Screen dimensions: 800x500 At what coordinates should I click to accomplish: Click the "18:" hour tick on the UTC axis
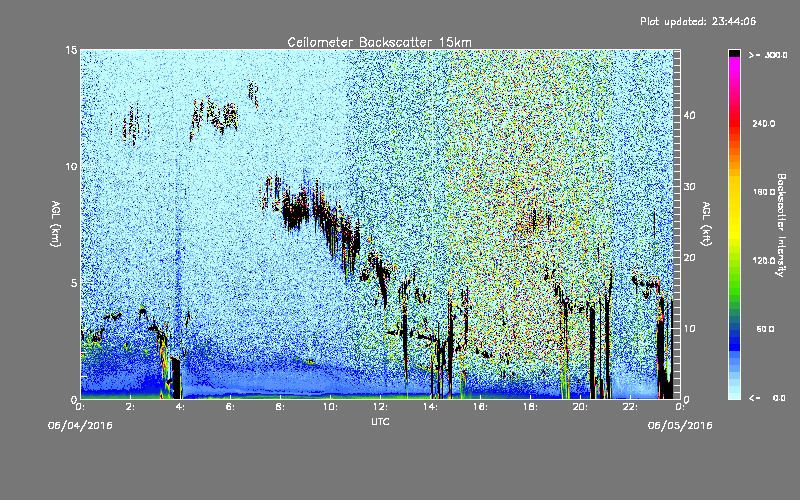pyautogui.click(x=530, y=407)
